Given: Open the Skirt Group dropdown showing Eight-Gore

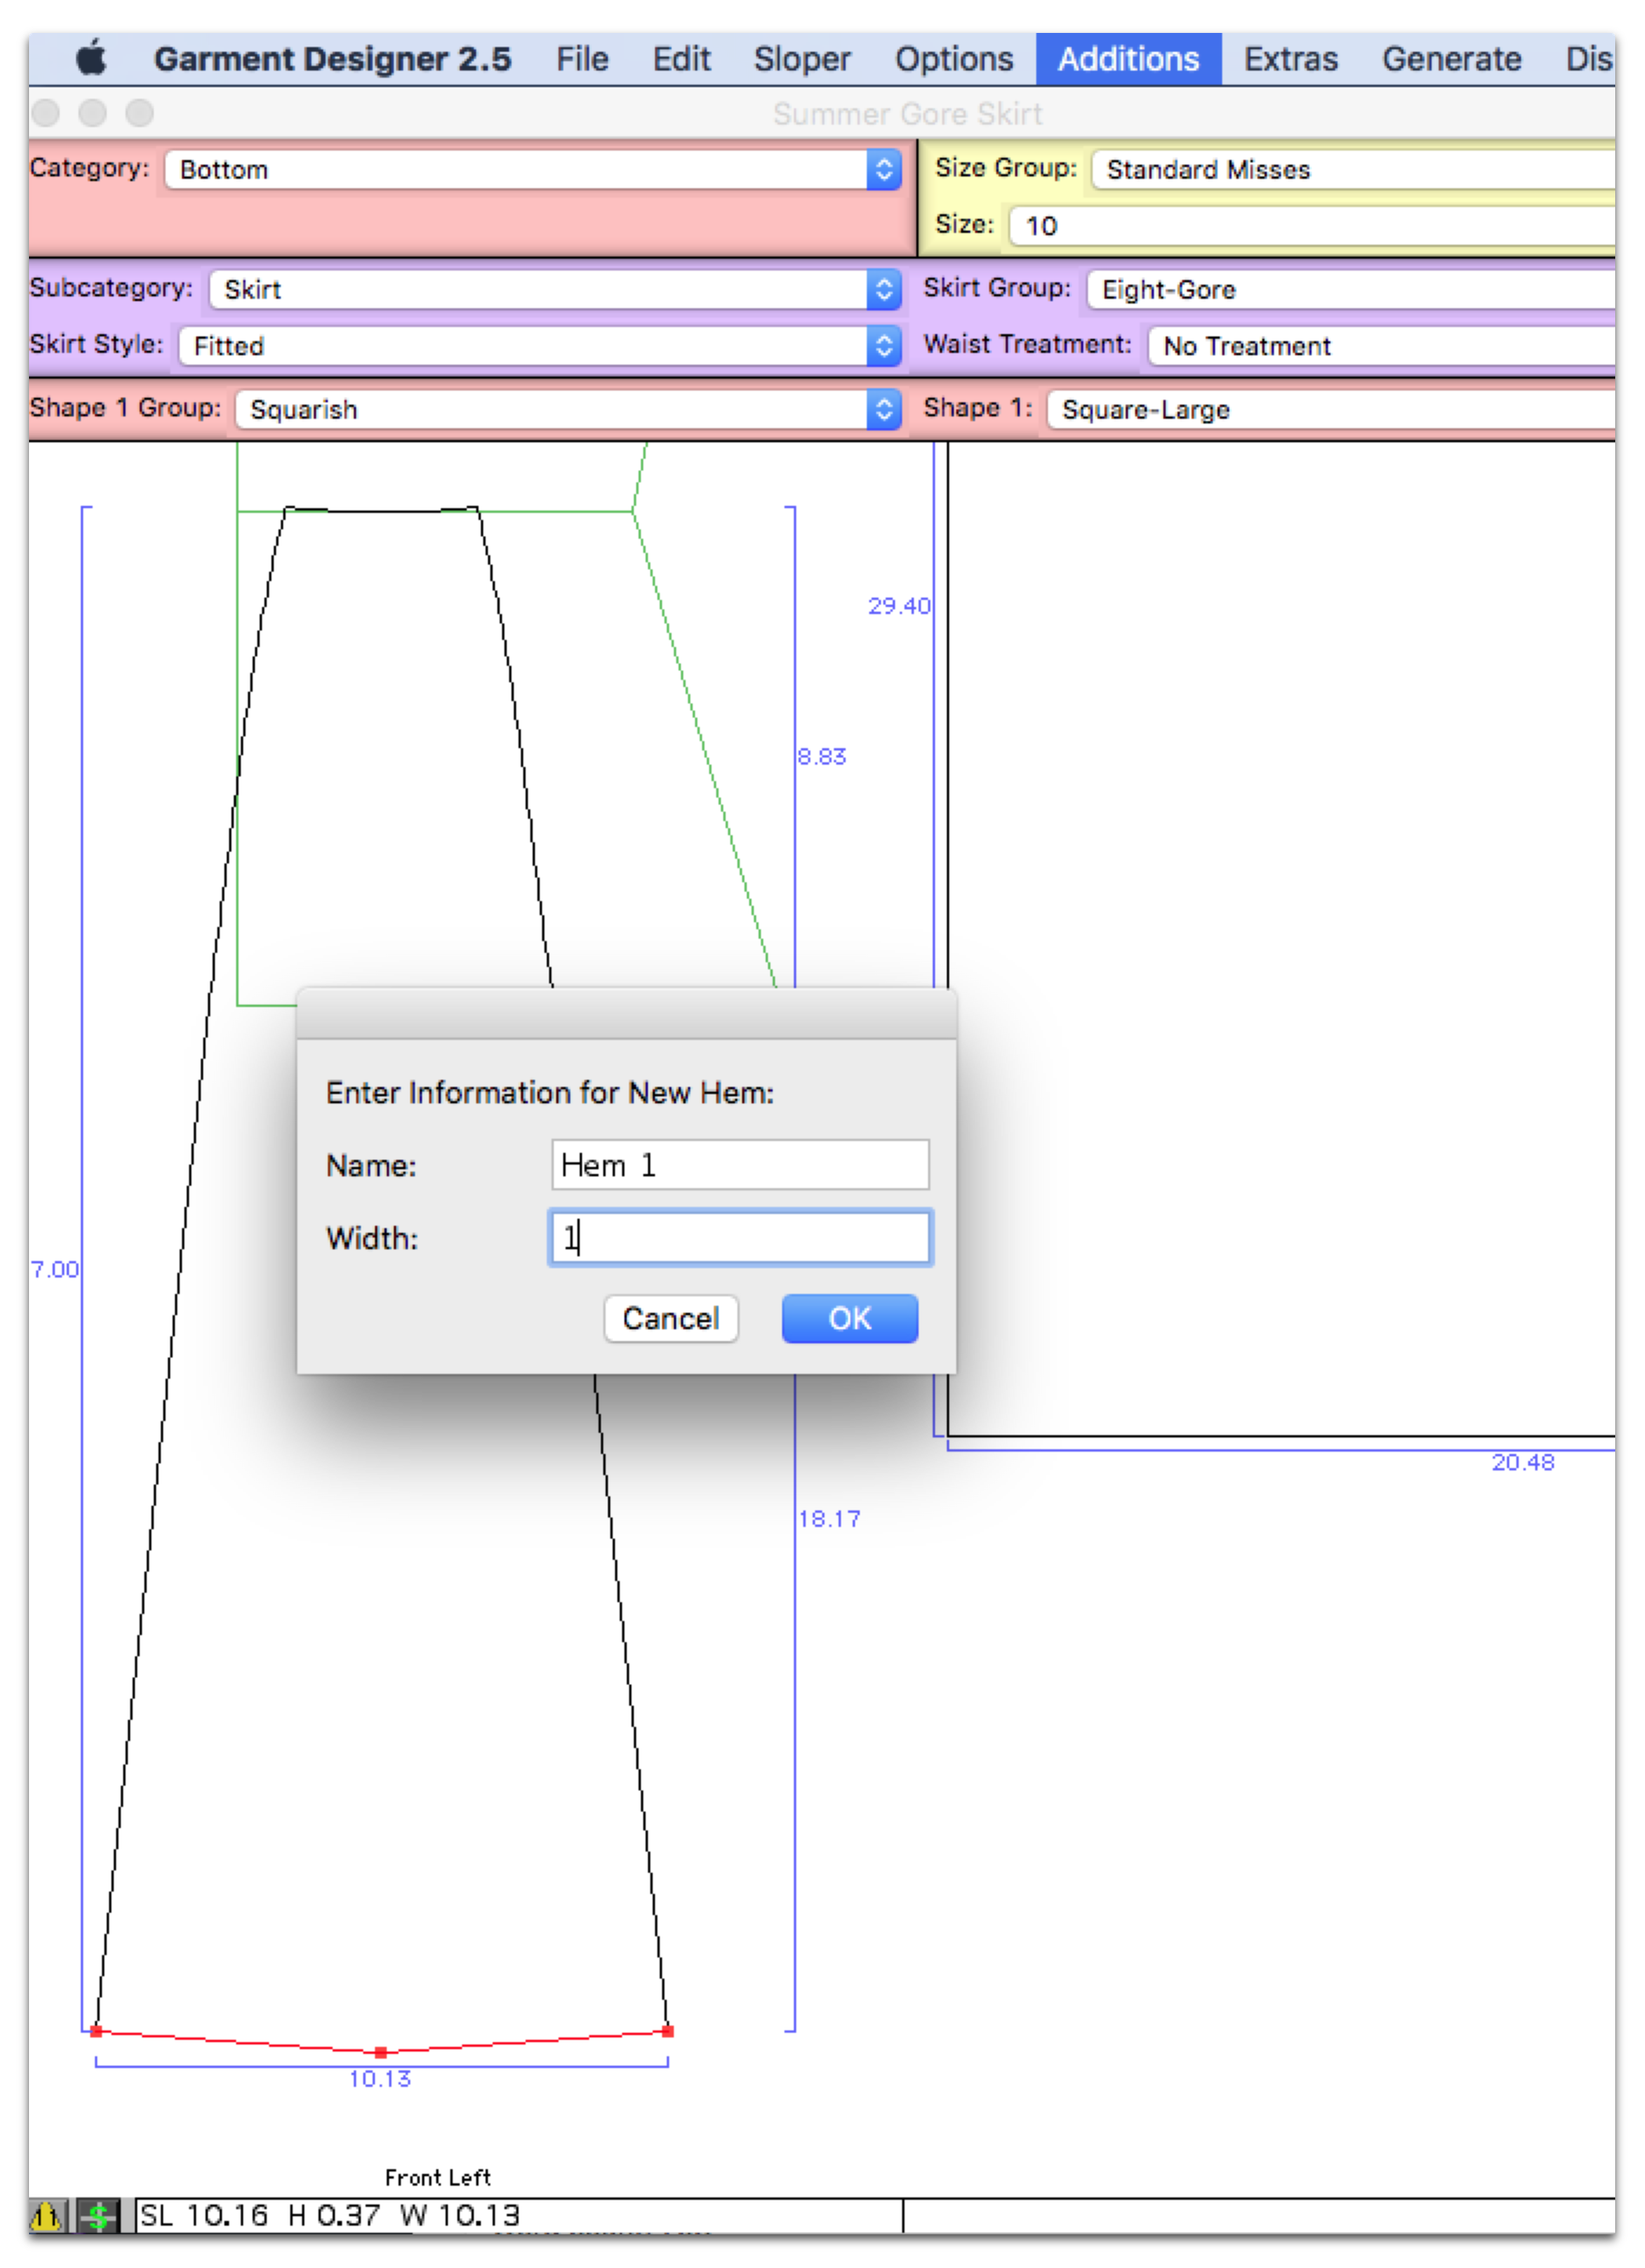Looking at the screenshot, I should click(1351, 290).
